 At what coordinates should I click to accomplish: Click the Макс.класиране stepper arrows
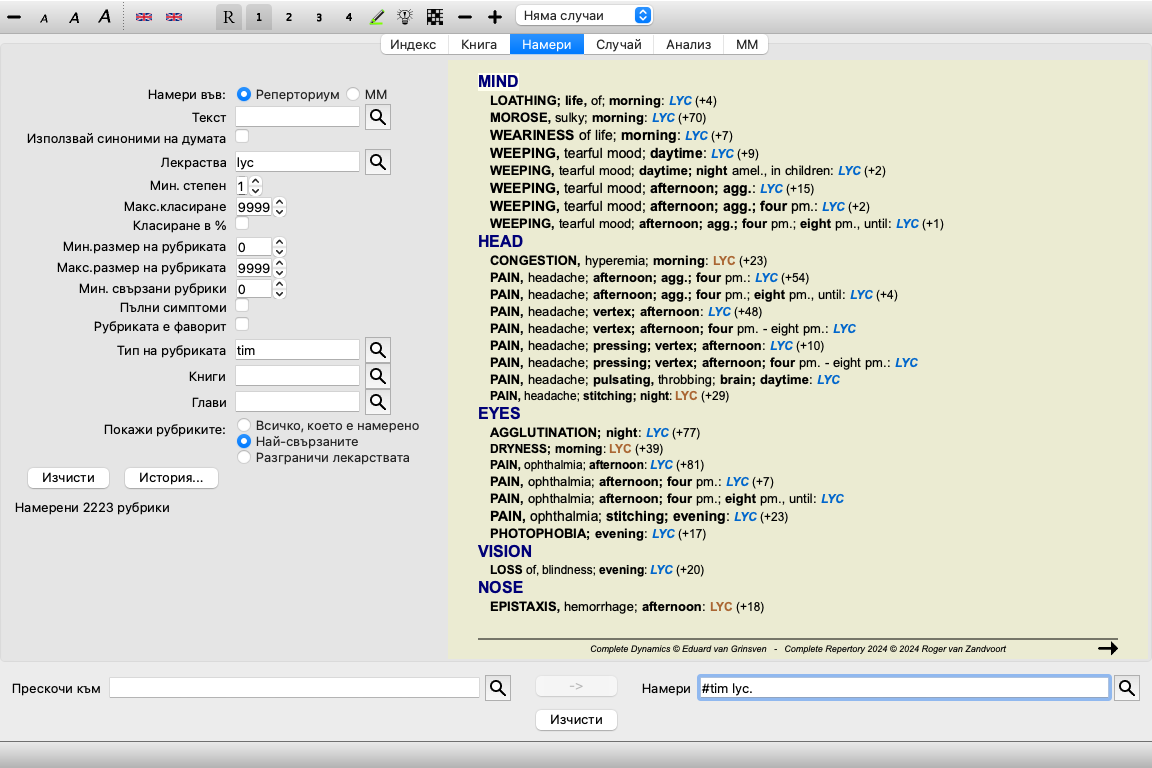(x=280, y=207)
